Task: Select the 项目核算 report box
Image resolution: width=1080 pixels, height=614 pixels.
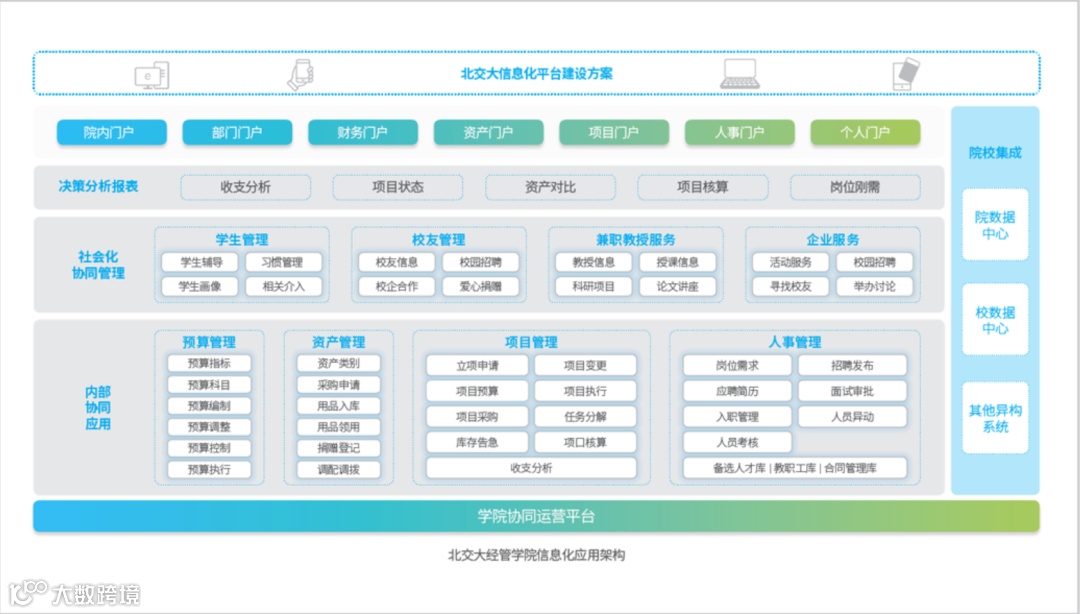Action: [x=703, y=187]
